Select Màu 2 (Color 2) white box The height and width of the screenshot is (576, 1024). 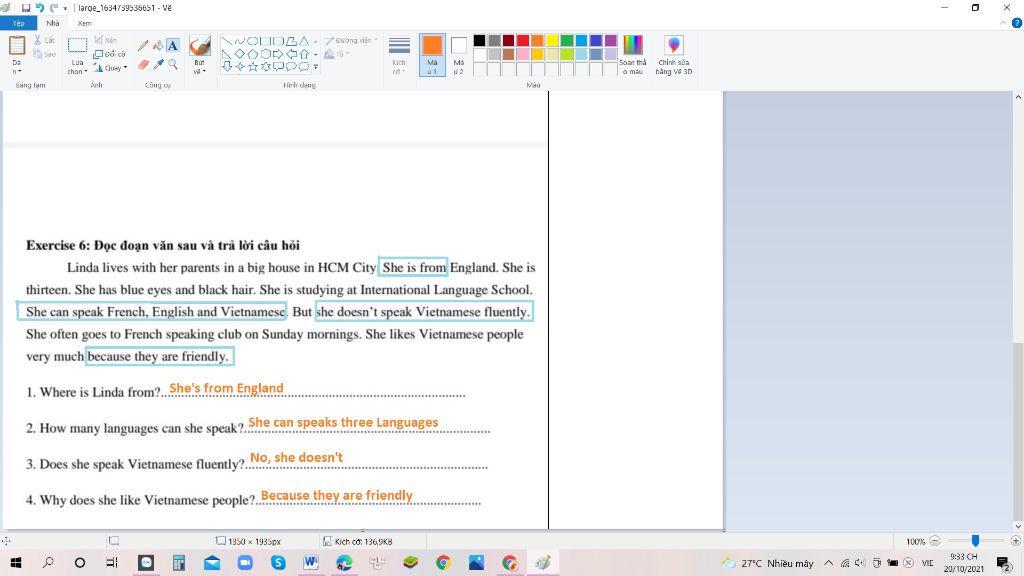459,55
